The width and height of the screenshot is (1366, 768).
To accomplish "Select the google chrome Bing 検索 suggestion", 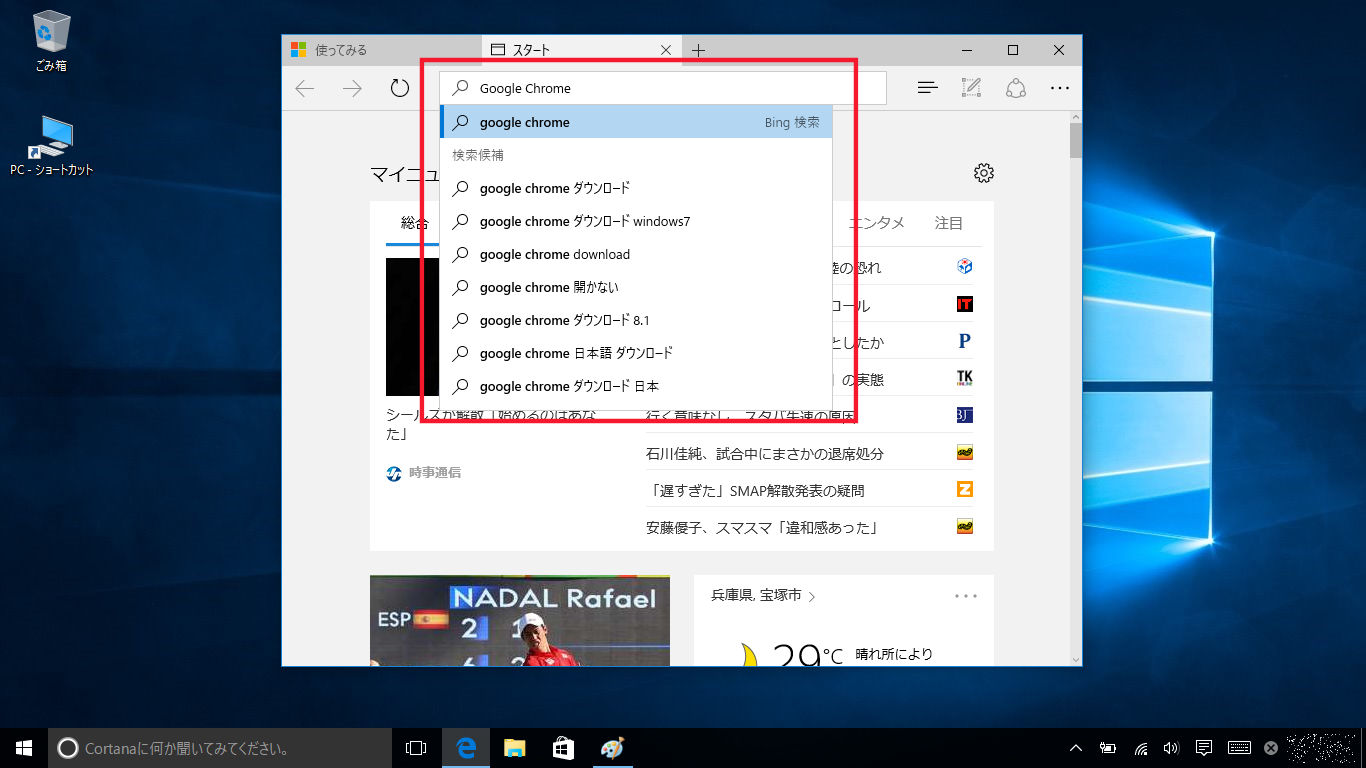I will [x=636, y=122].
